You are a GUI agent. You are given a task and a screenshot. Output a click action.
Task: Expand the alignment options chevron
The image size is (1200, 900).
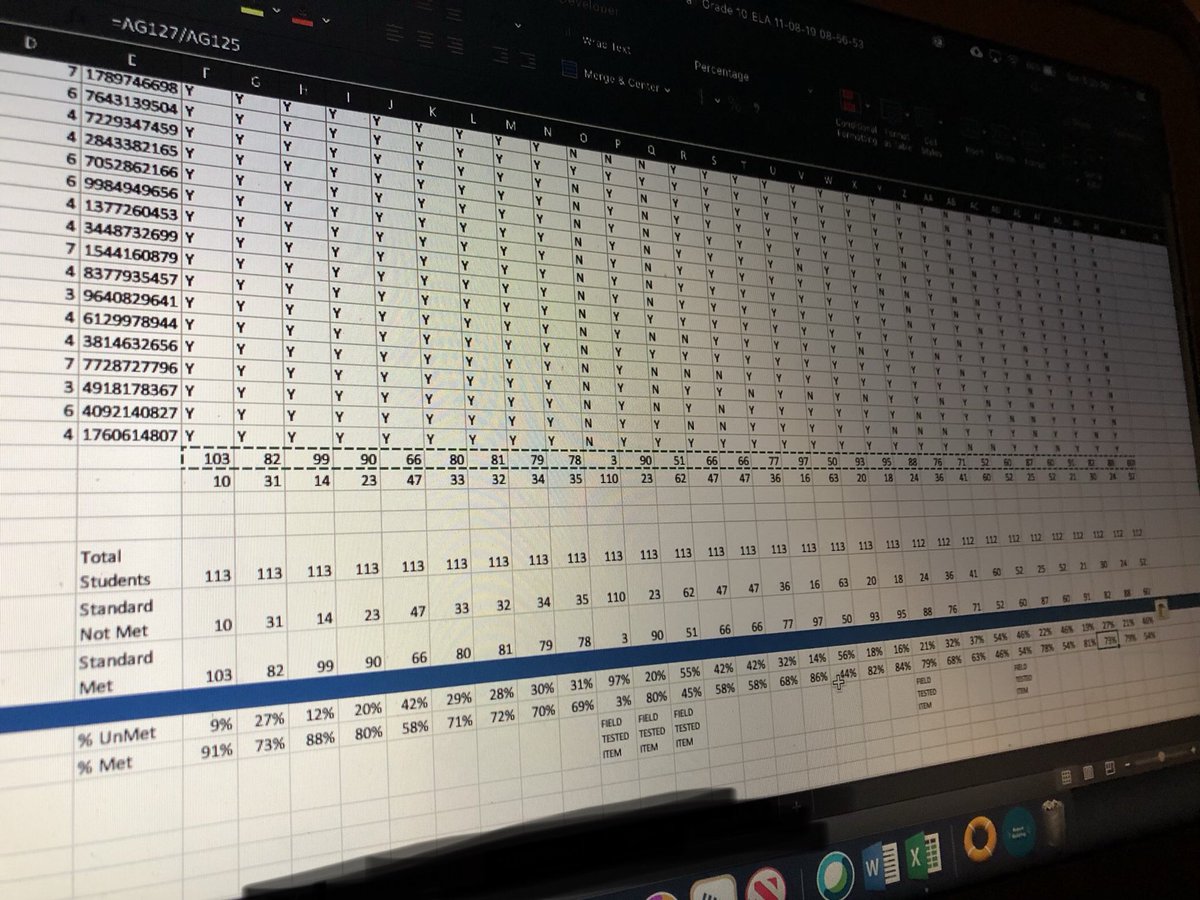[x=518, y=26]
